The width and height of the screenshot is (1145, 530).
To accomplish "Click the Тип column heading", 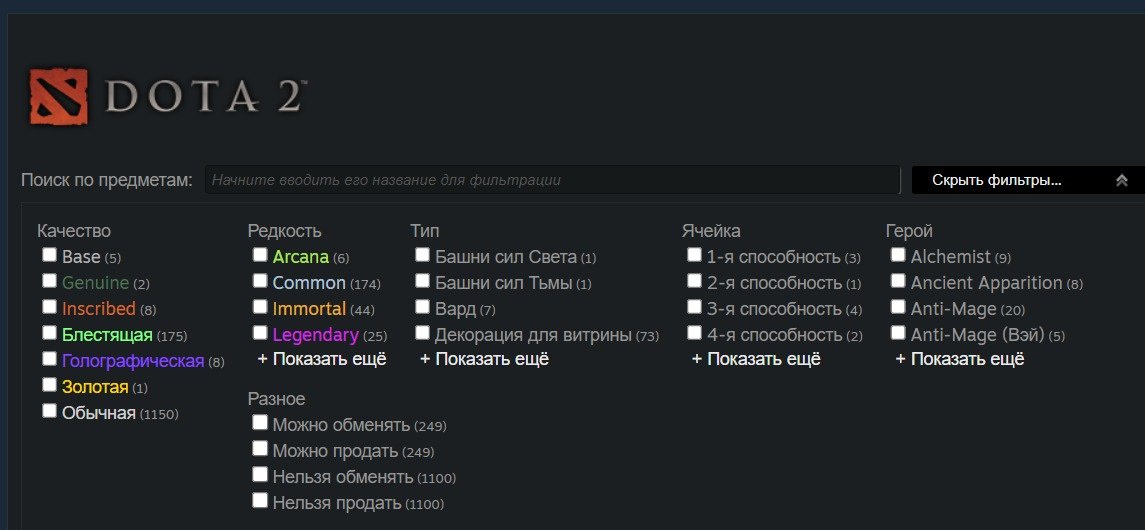I will [425, 231].
